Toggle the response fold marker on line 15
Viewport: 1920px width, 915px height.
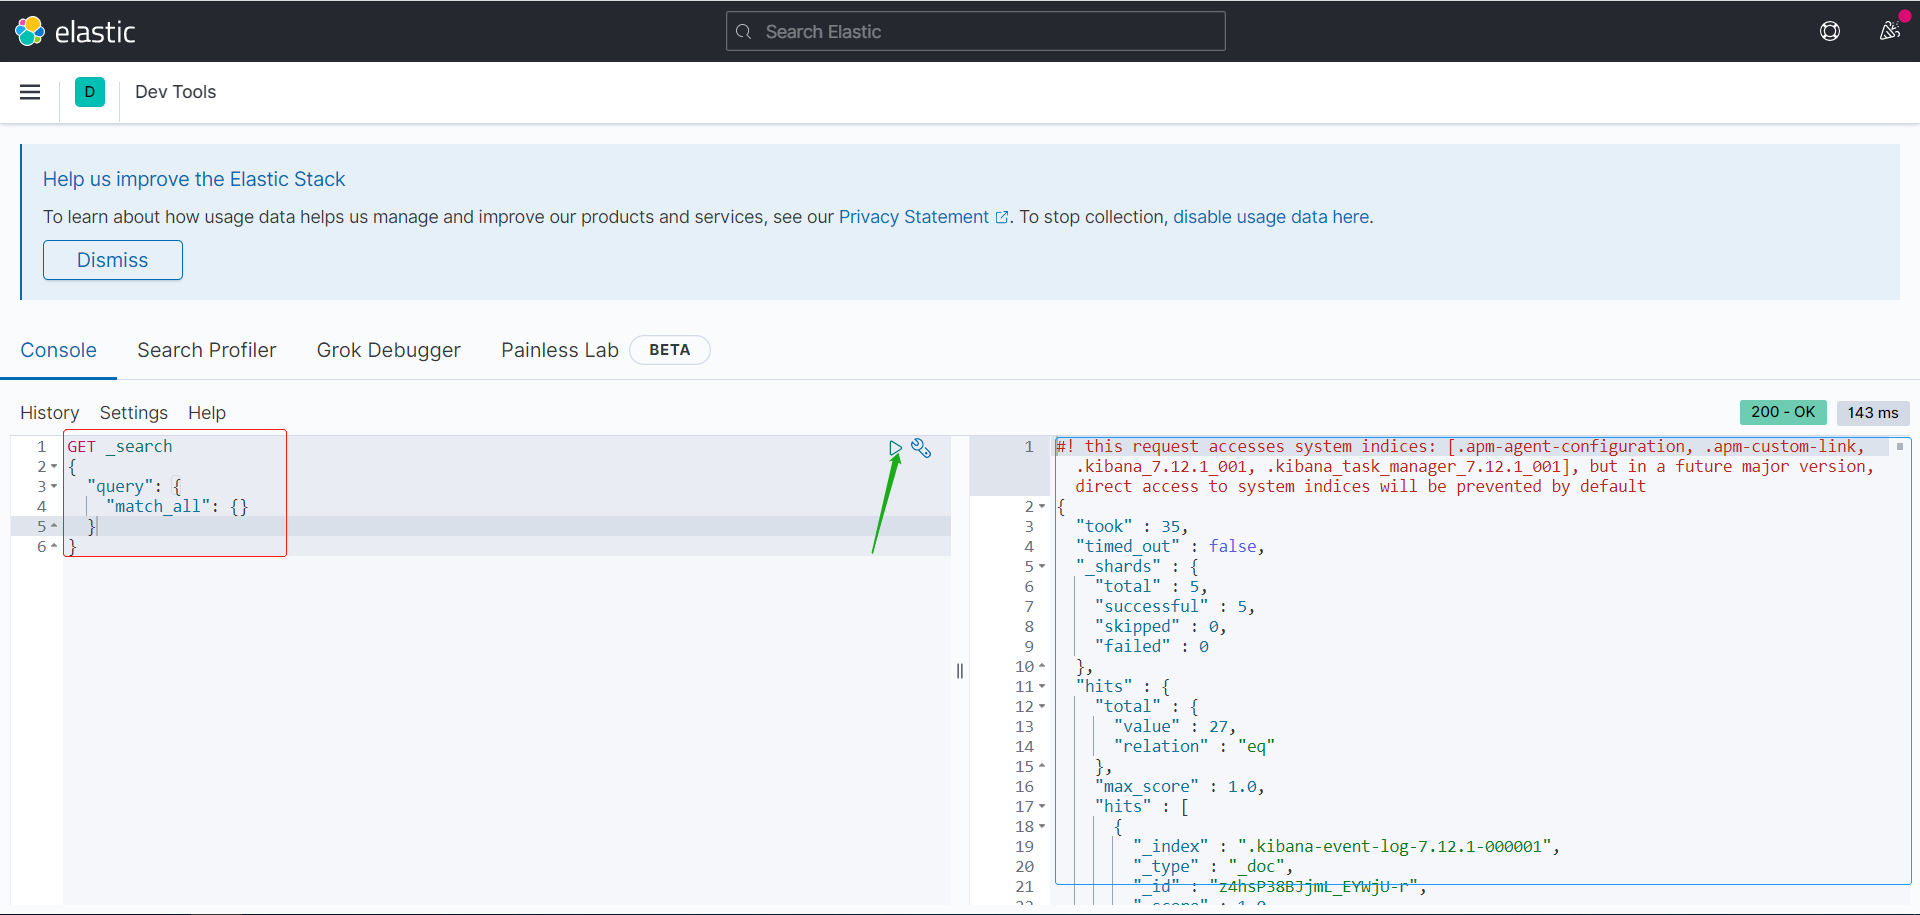click(1042, 766)
